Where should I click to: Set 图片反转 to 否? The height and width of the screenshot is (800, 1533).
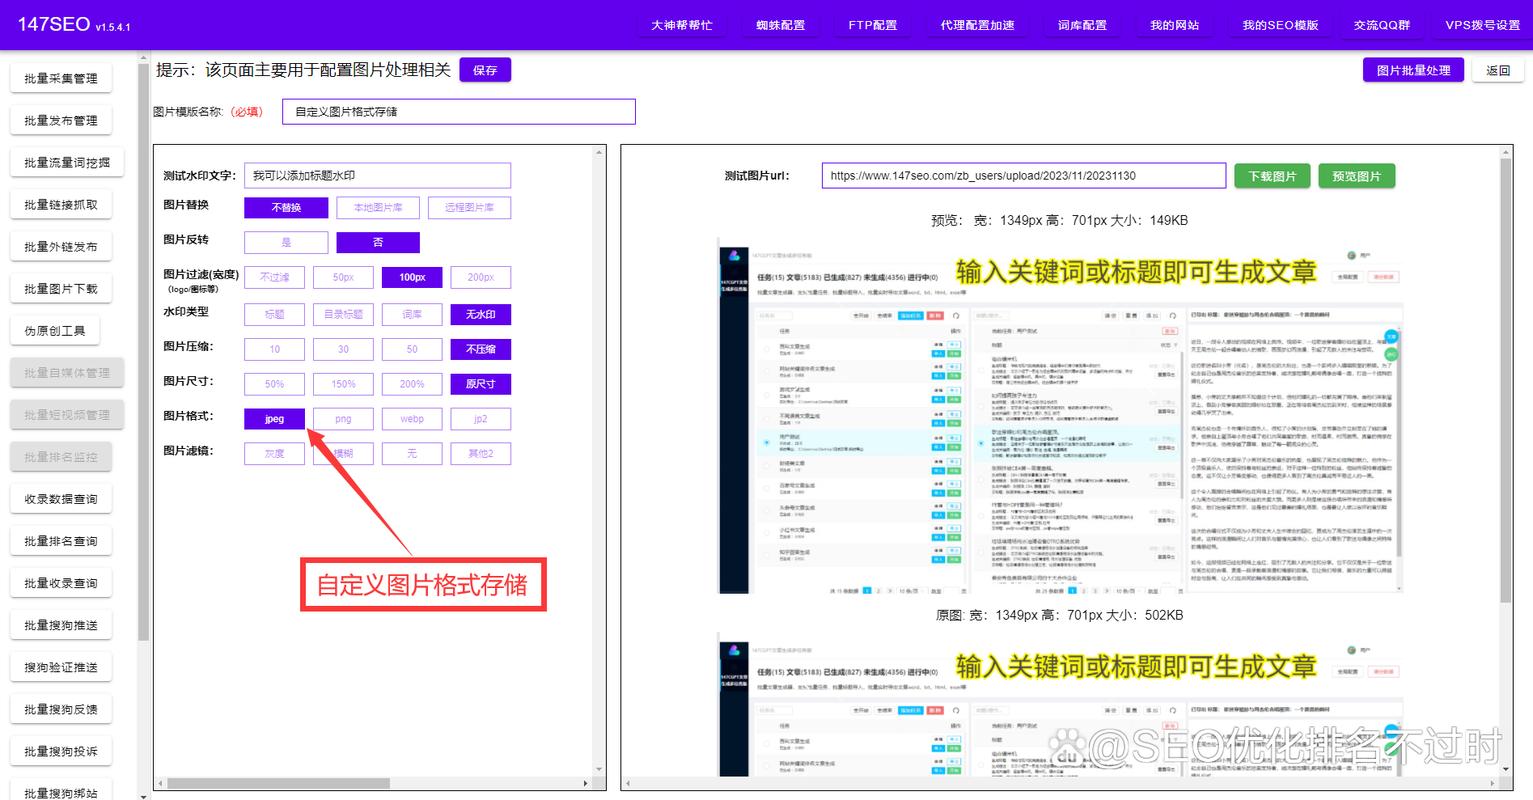pyautogui.click(x=378, y=242)
